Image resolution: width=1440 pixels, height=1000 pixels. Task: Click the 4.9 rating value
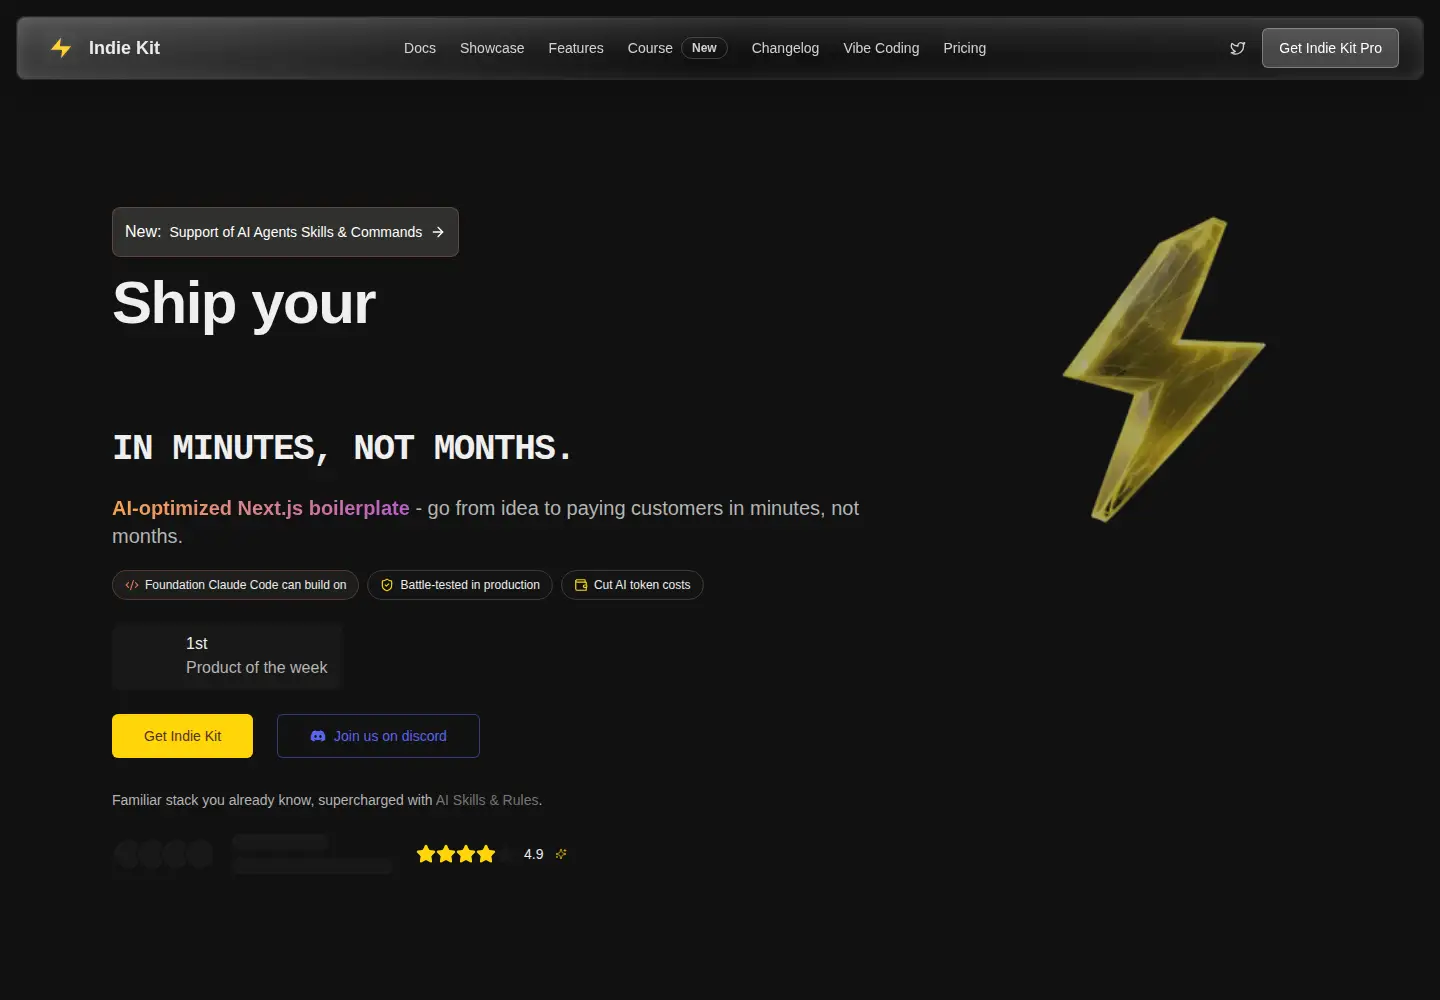(x=533, y=854)
